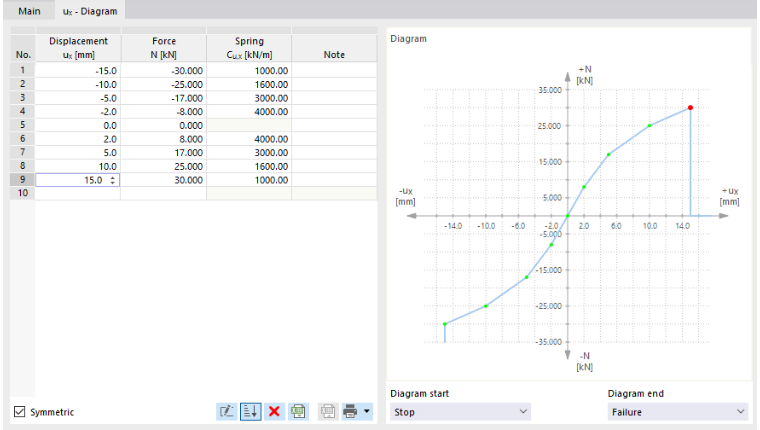Click the Force N [kN] column header

[x=164, y=48]
